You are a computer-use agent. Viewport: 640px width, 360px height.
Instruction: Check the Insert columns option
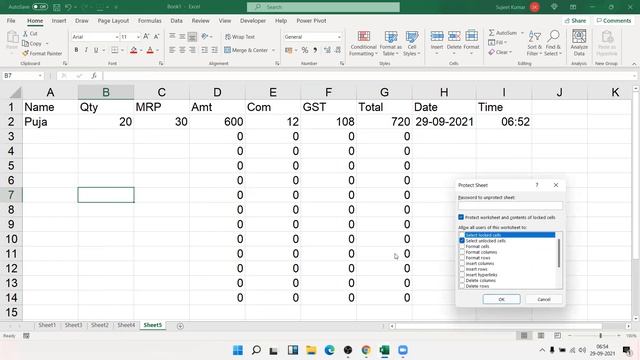(462, 264)
